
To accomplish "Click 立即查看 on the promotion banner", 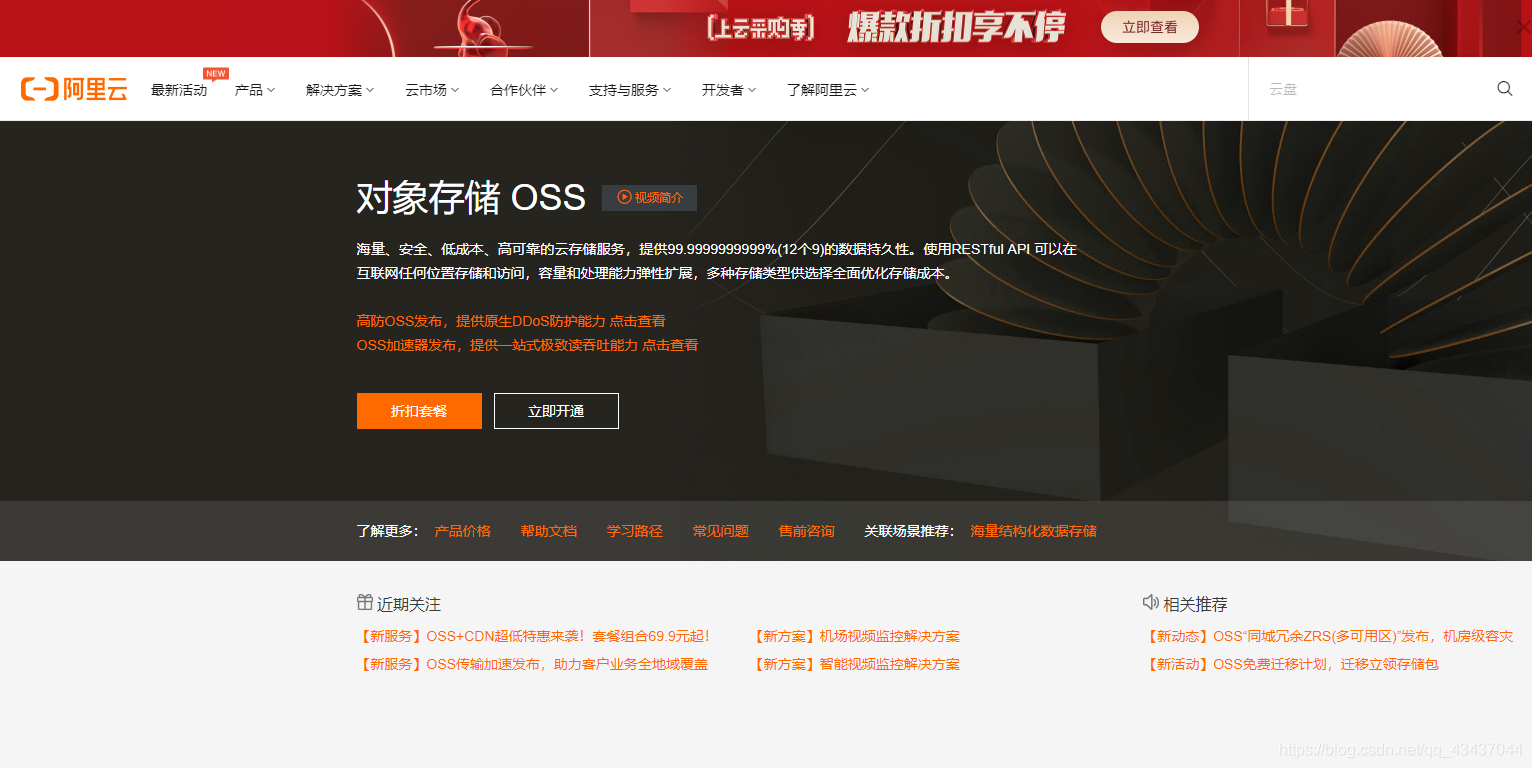I will 1149,27.
